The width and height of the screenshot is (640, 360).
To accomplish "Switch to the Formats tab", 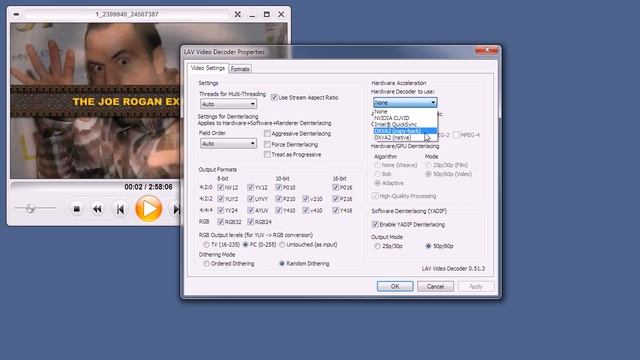I will pyautogui.click(x=240, y=69).
